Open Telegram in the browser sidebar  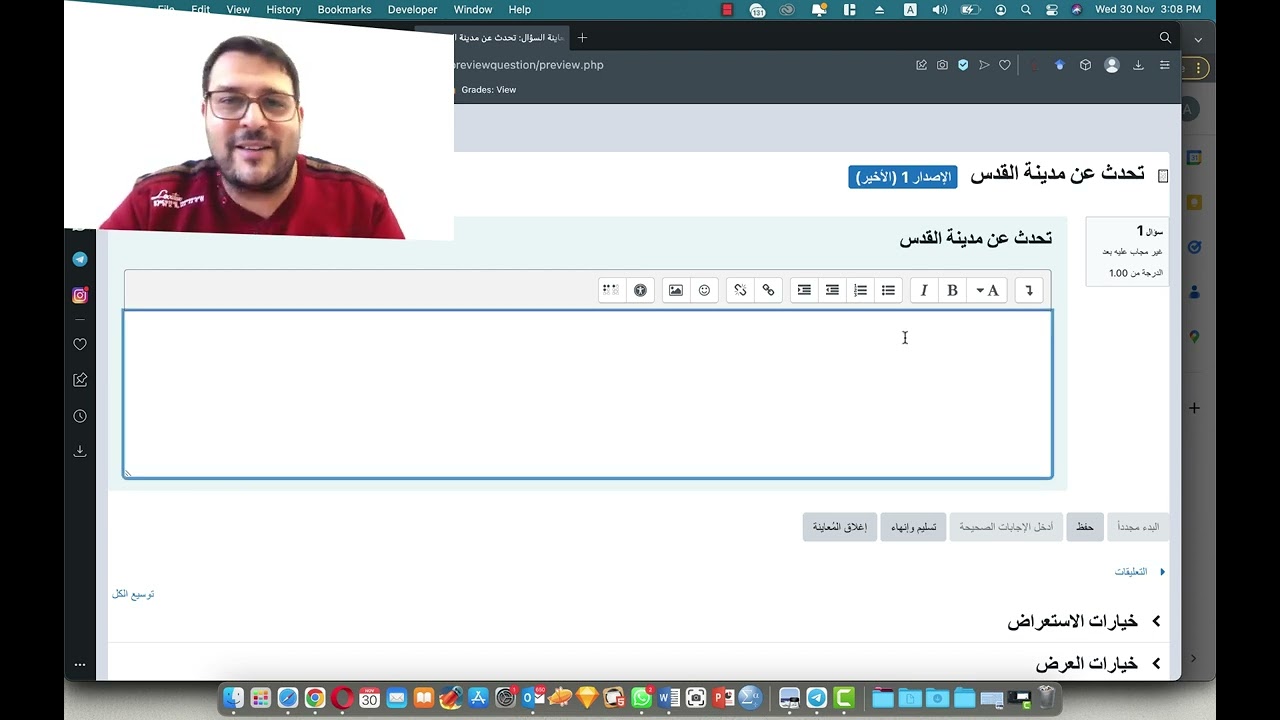(x=80, y=259)
